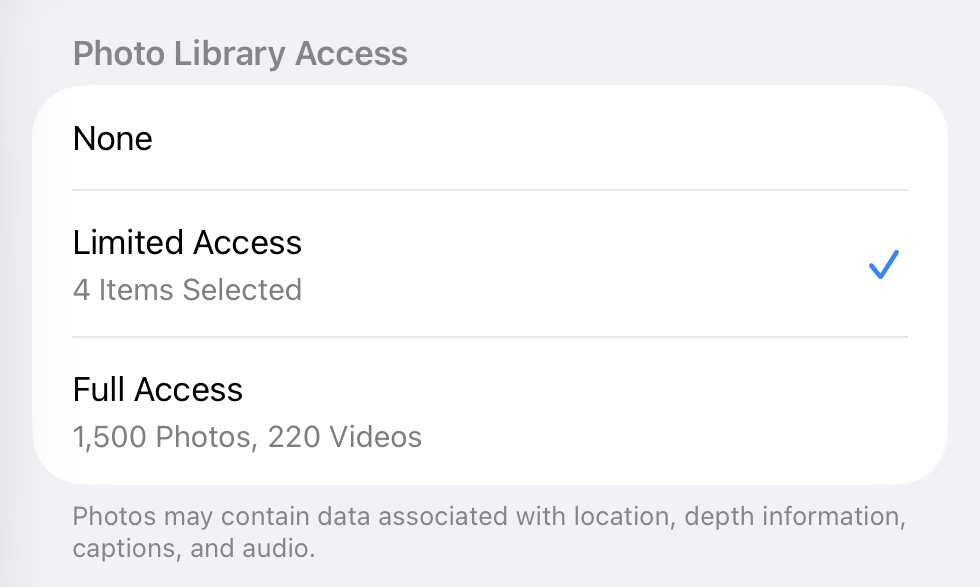980x587 pixels.
Task: Click the checkmark indicating current selection
Action: [x=883, y=264]
